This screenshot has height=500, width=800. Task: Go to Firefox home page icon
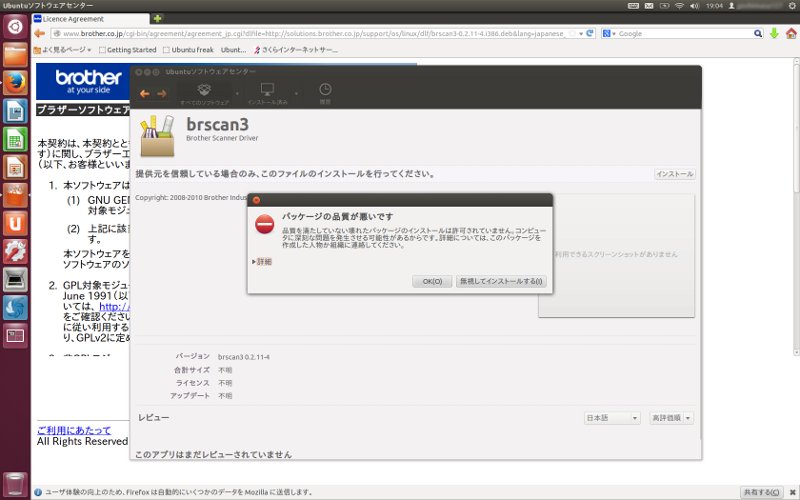pyautogui.click(x=791, y=34)
